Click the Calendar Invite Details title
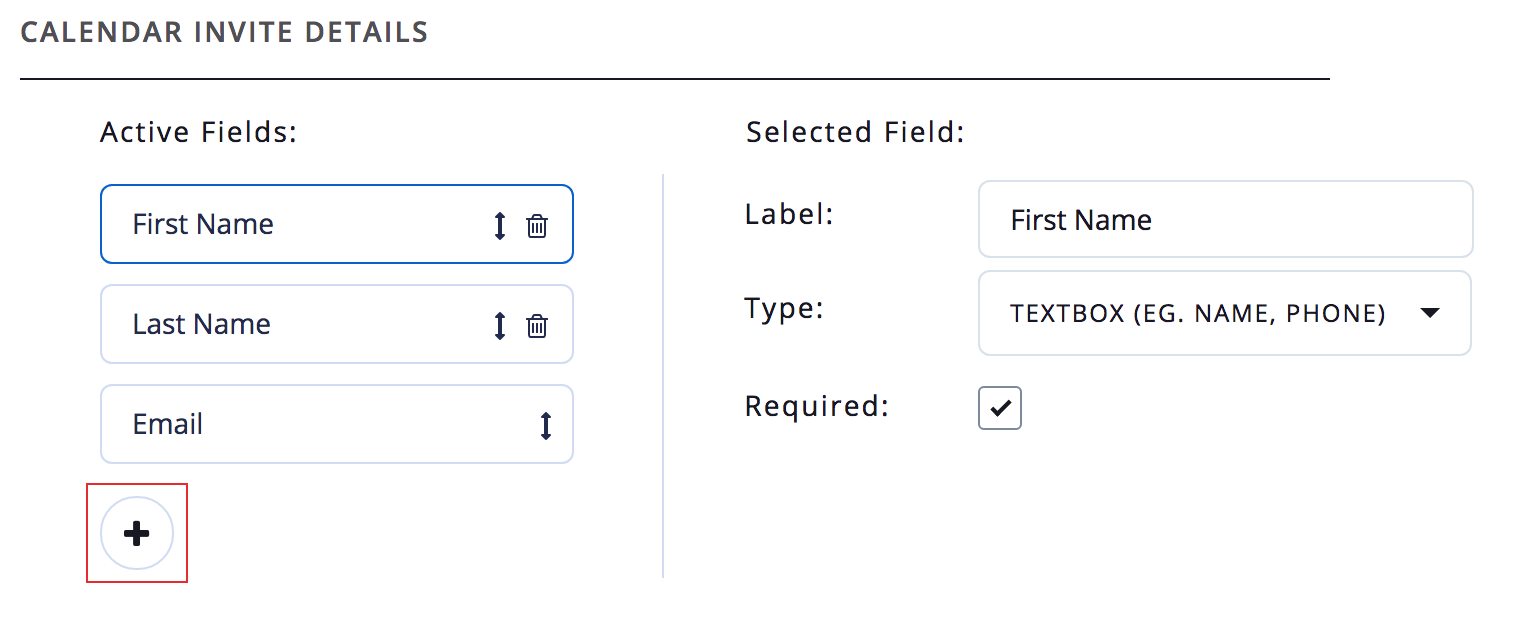 [x=224, y=32]
